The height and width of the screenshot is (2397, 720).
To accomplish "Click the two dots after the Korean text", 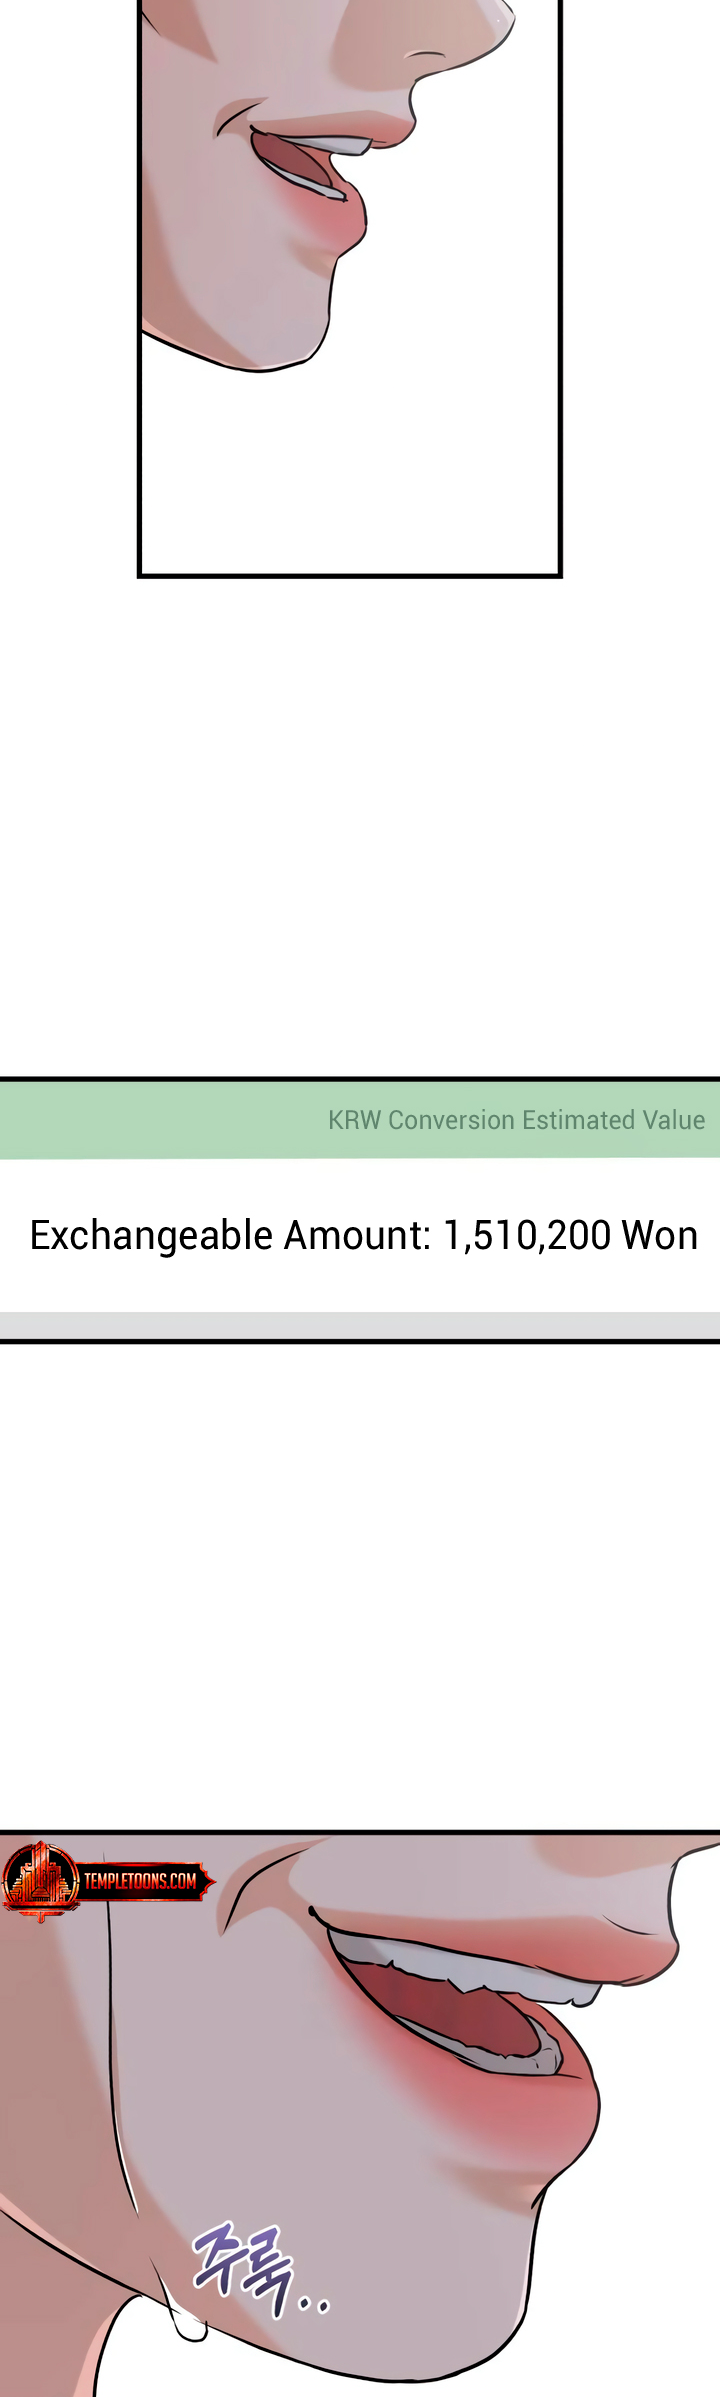I will (x=314, y=2306).
